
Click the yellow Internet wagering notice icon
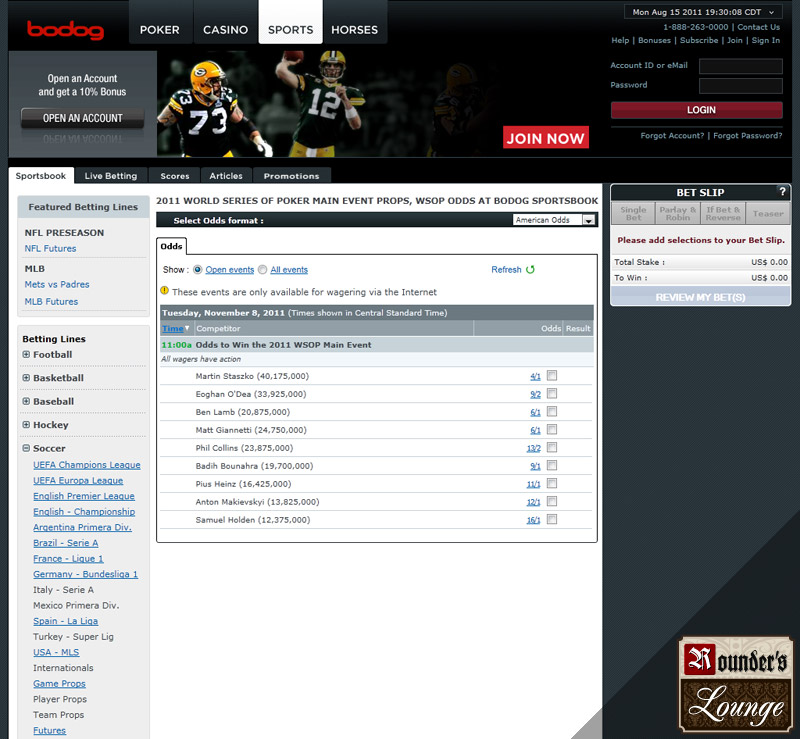164,291
